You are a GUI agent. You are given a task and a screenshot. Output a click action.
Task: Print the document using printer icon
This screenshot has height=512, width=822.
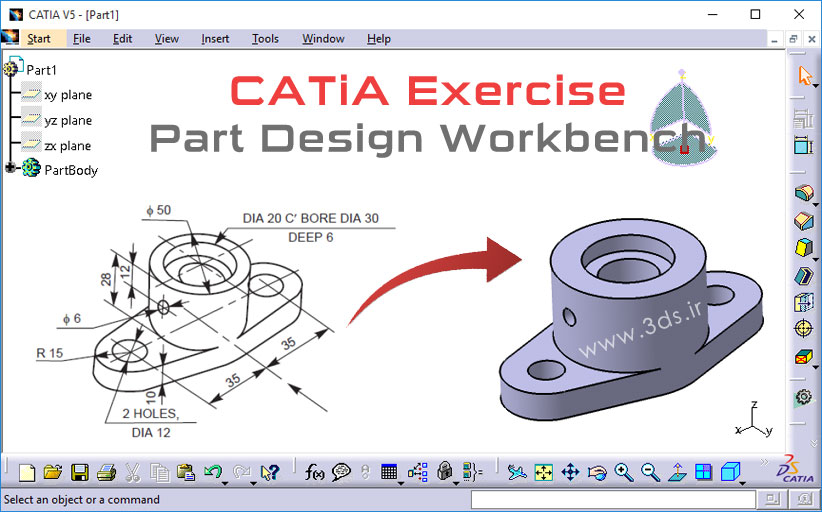tap(106, 473)
